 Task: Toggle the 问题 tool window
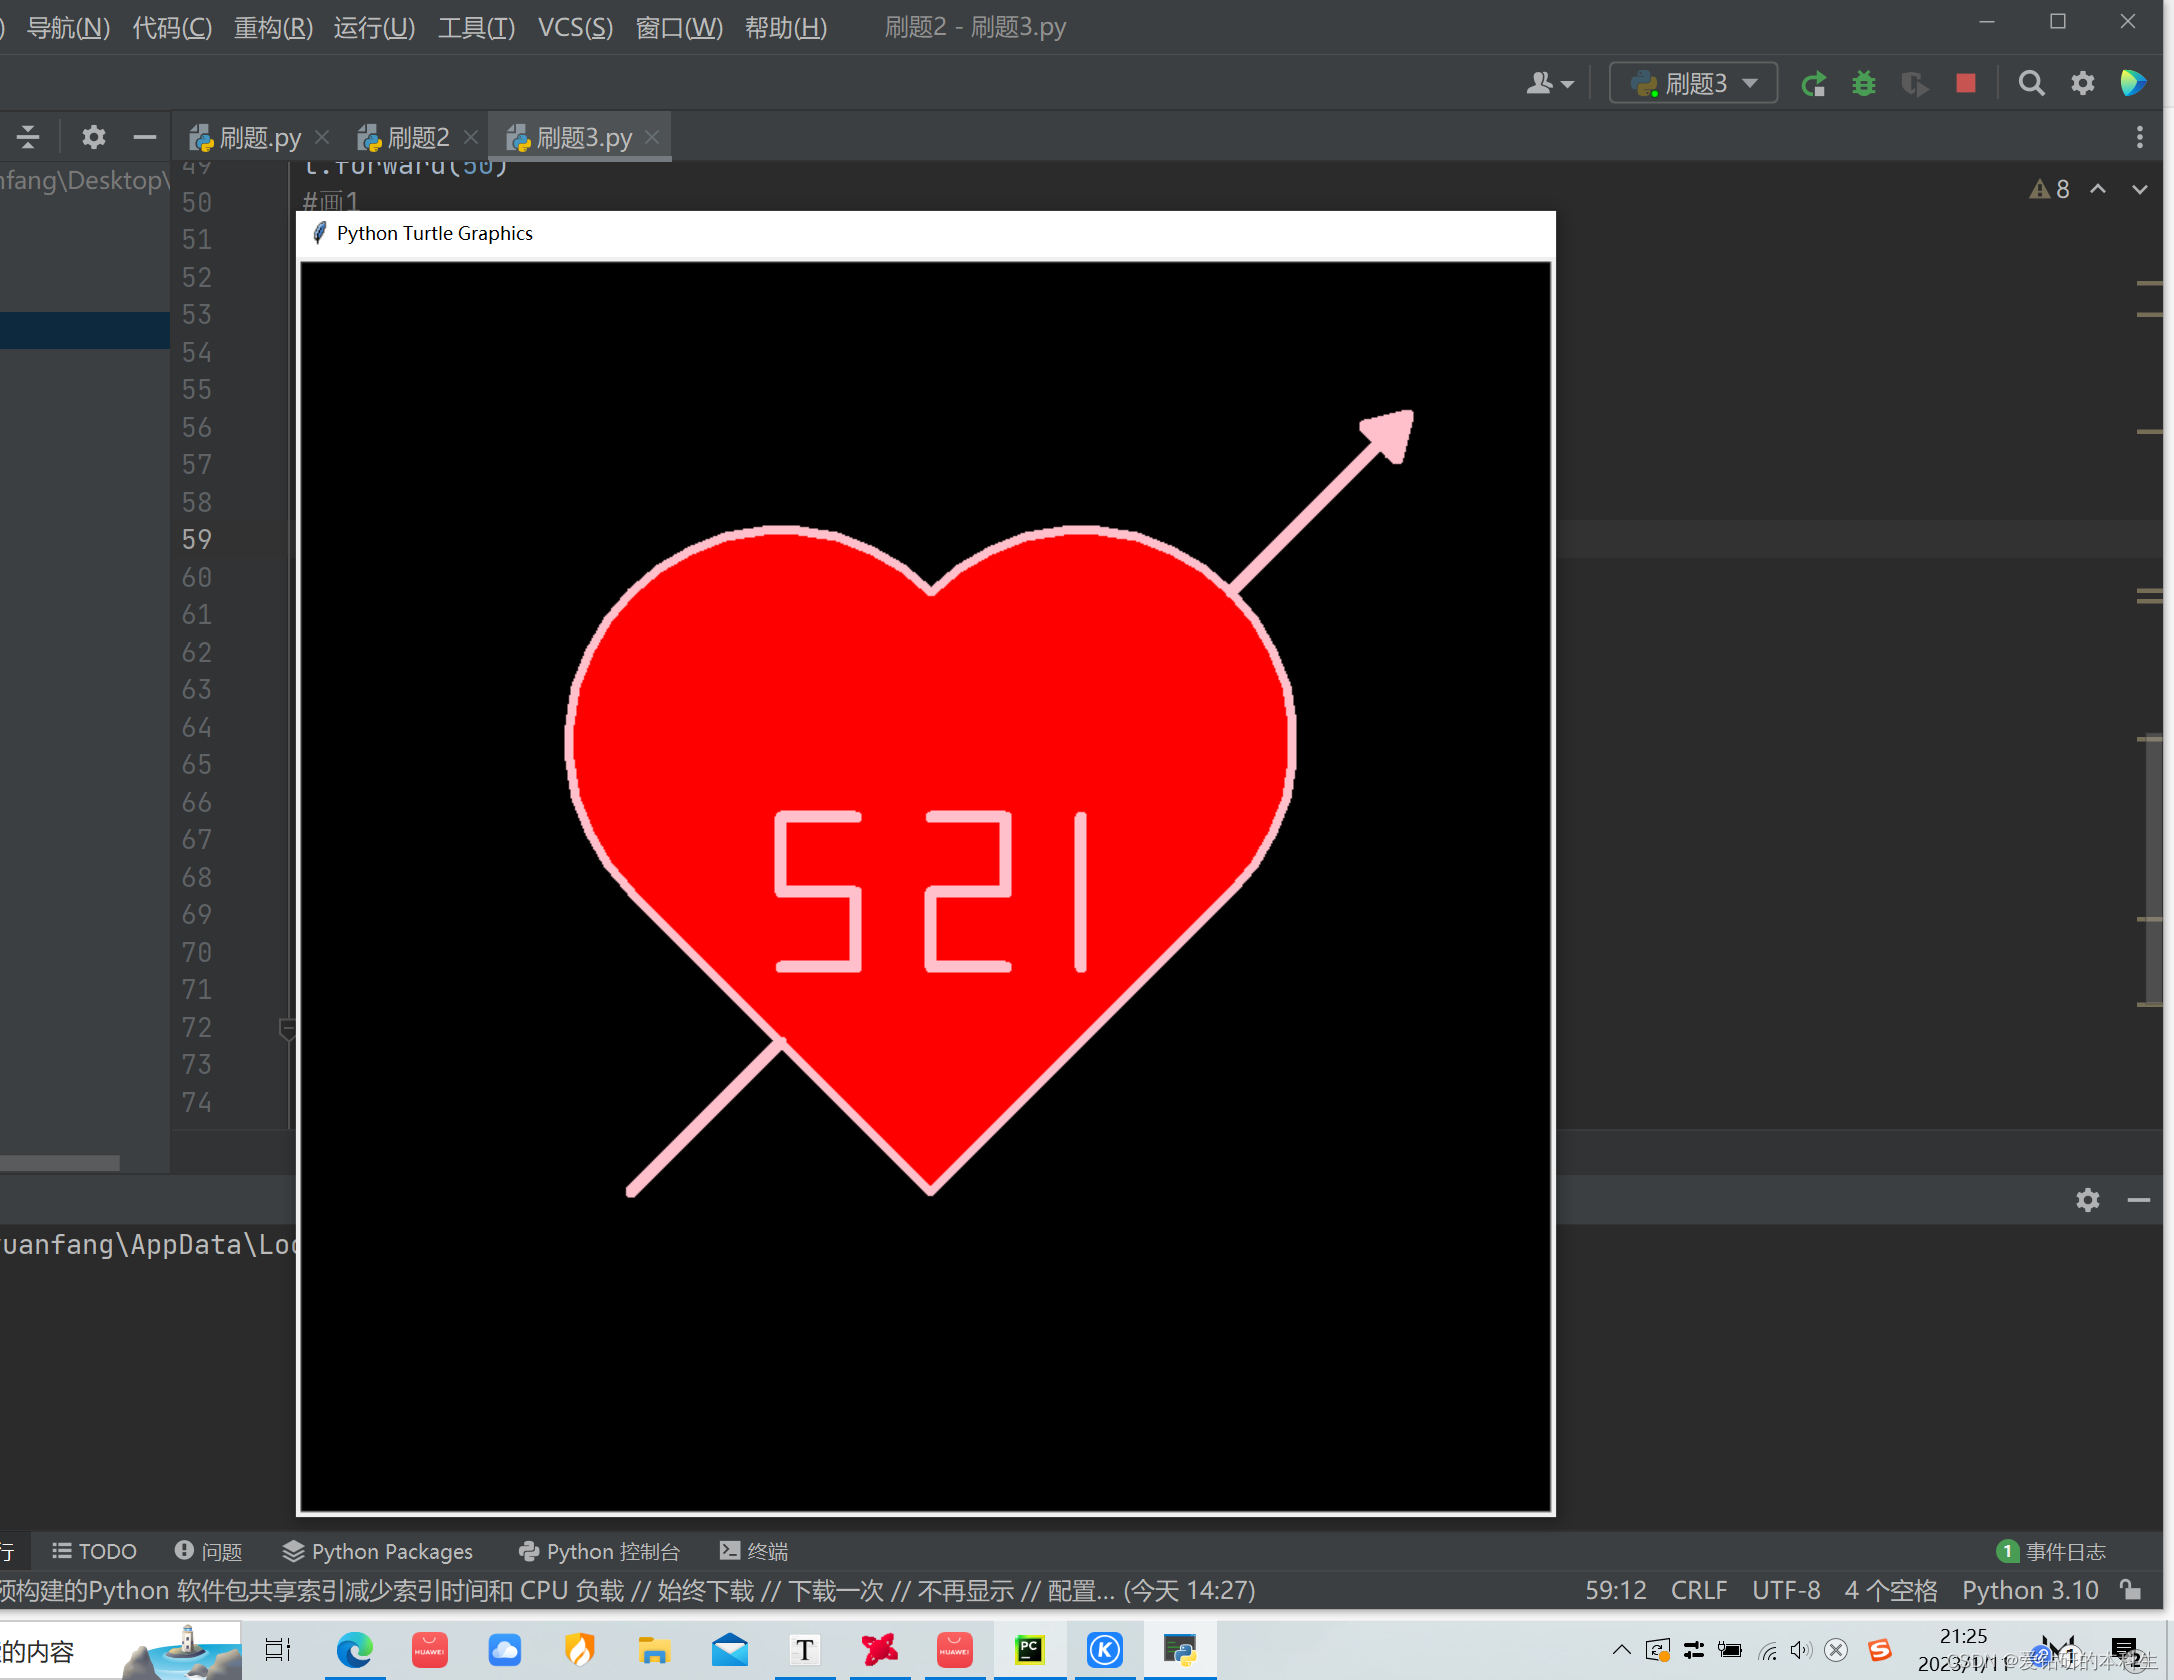pos(209,1551)
